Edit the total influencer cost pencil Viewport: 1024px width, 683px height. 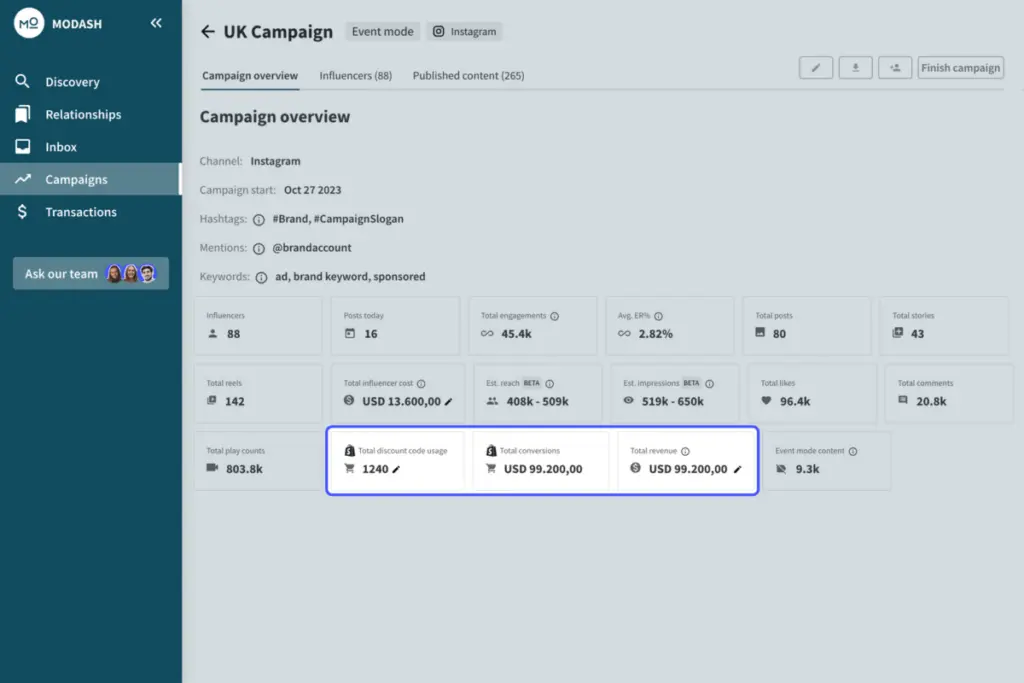click(449, 402)
